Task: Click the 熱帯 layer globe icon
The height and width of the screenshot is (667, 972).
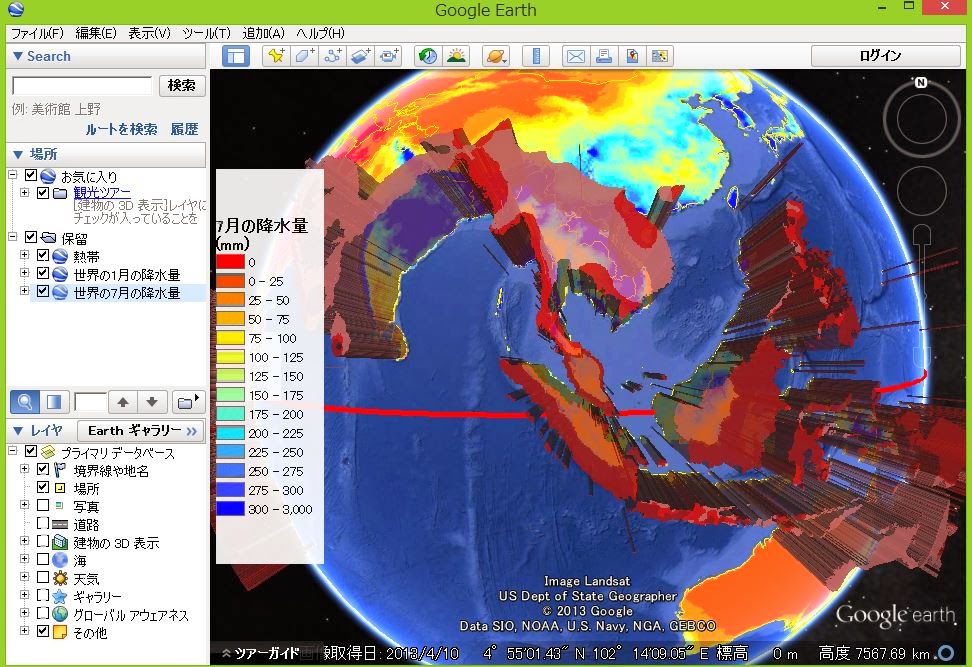Action: [x=60, y=256]
